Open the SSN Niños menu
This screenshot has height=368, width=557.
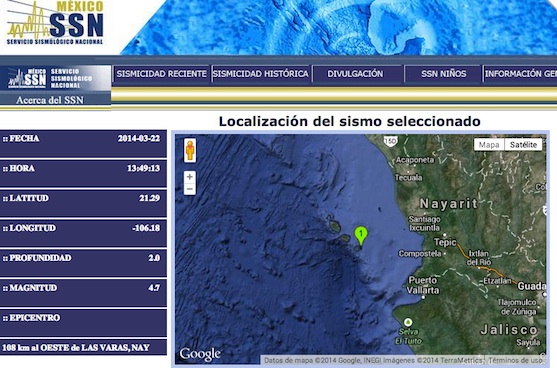click(443, 74)
